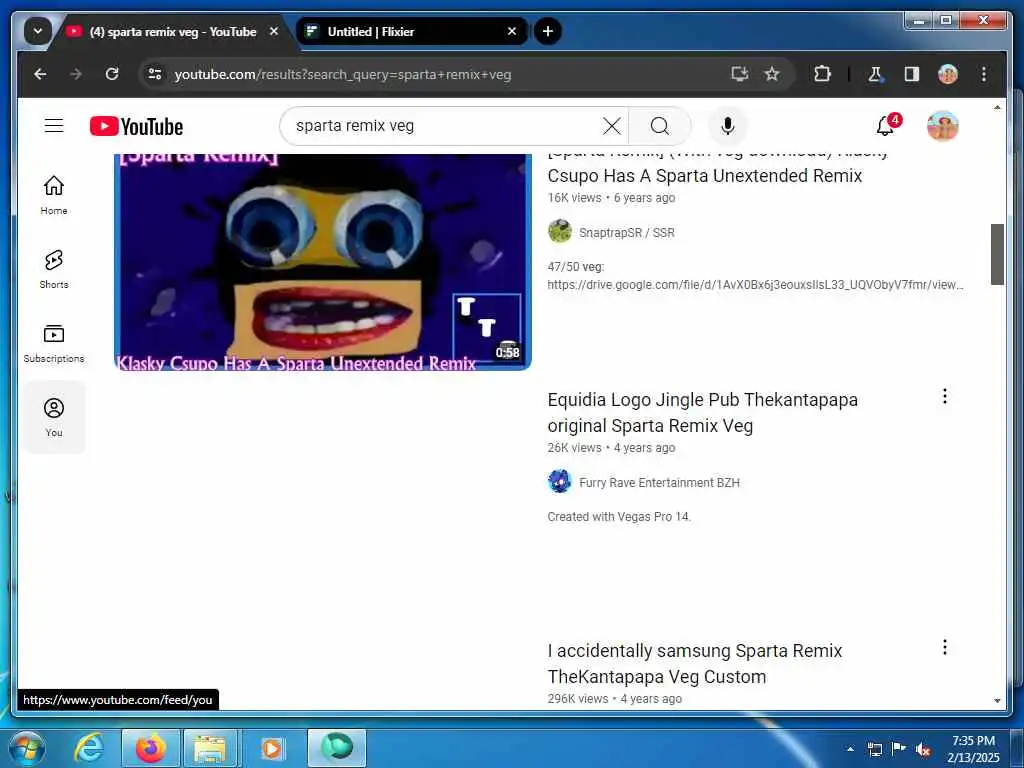Open Furry Rave Entertainment BZH channel
This screenshot has width=1024, height=768.
[659, 483]
